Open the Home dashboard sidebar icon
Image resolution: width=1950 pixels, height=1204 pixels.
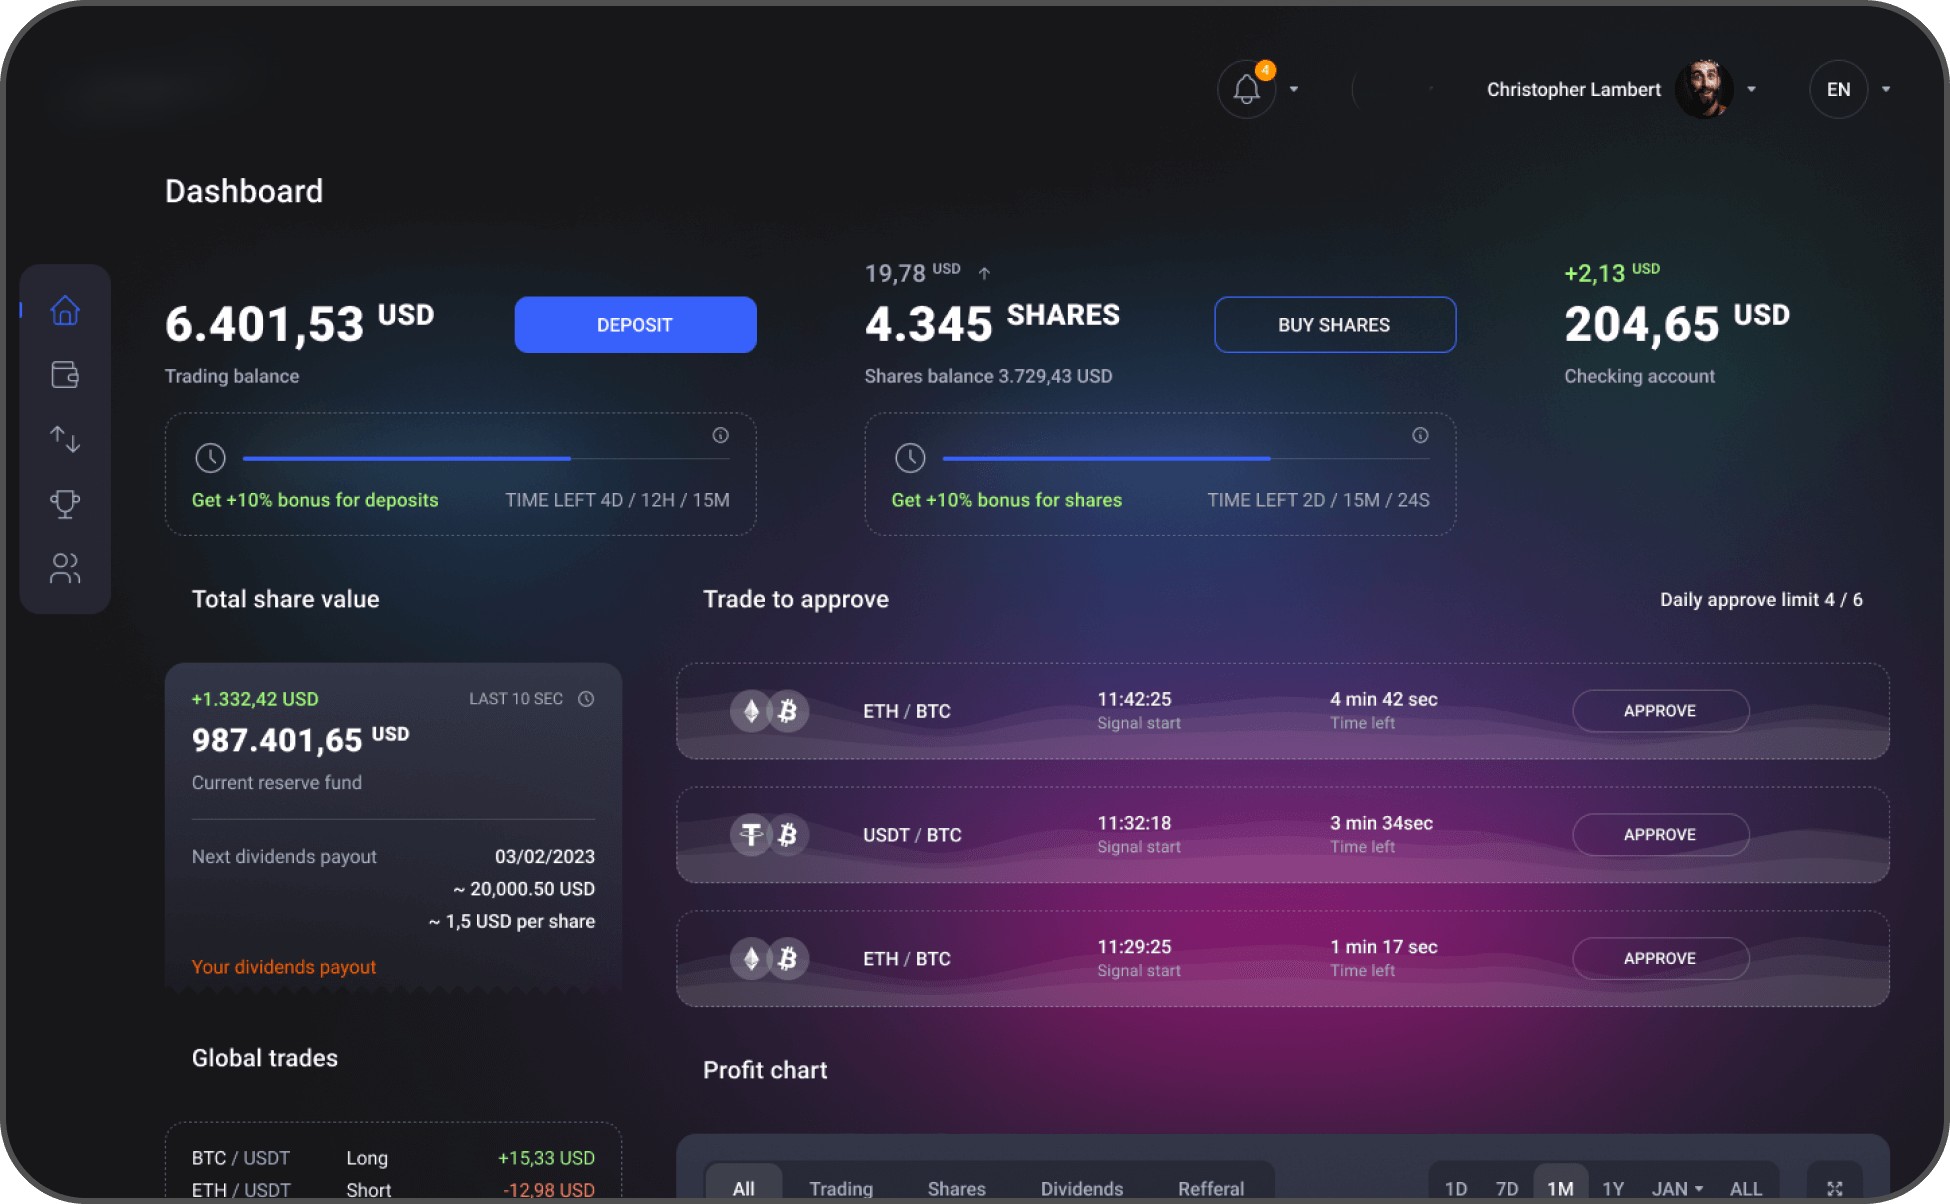click(65, 311)
